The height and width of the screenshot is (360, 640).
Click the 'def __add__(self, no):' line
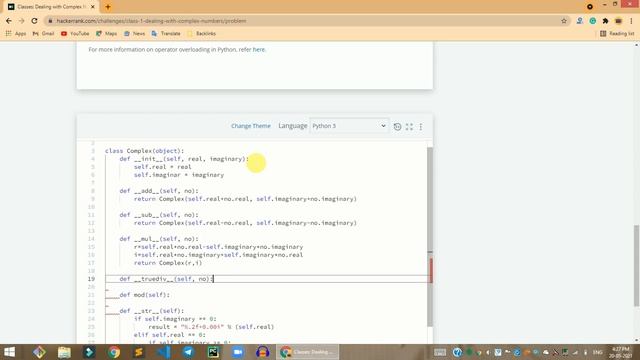point(159,191)
